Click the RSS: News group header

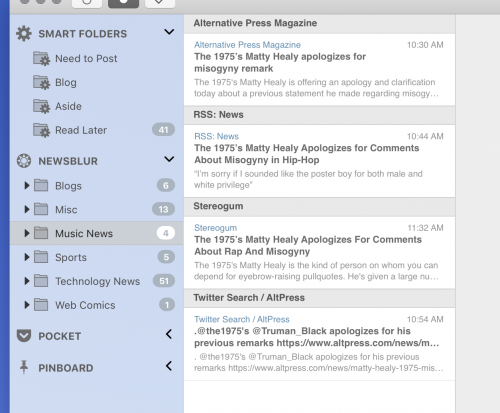(x=319, y=115)
